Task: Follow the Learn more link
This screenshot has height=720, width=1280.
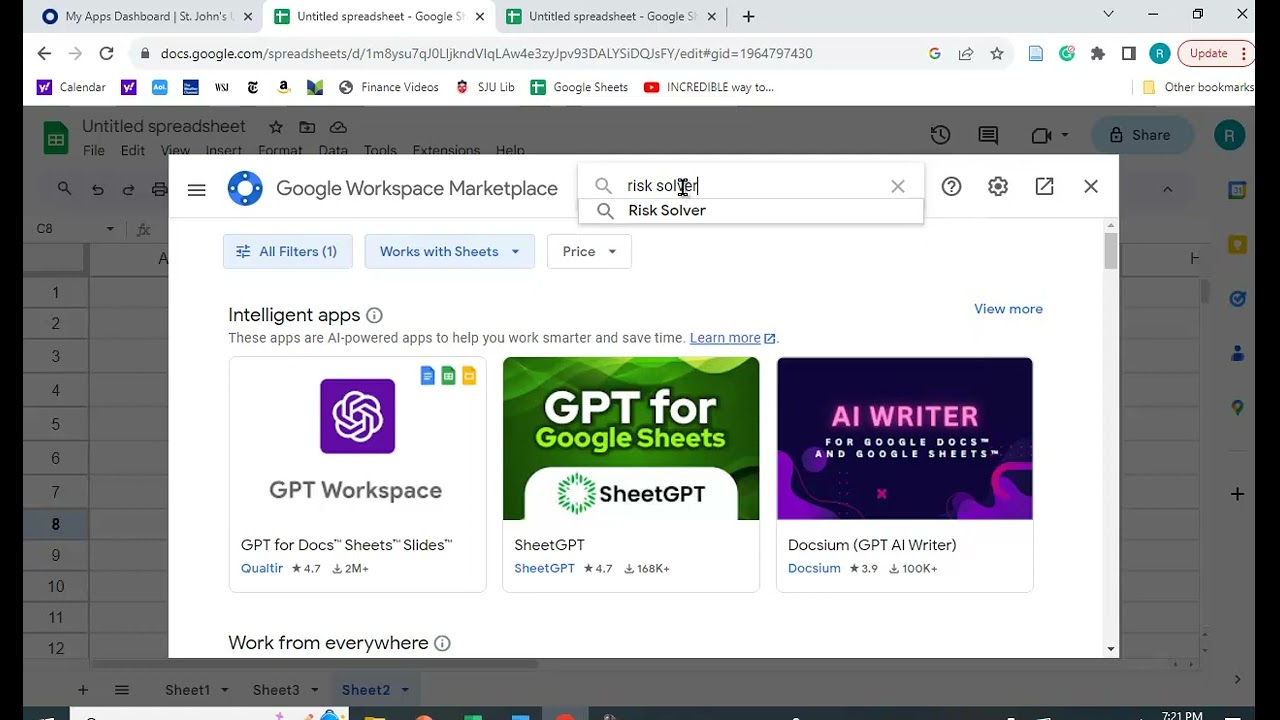Action: (732, 338)
